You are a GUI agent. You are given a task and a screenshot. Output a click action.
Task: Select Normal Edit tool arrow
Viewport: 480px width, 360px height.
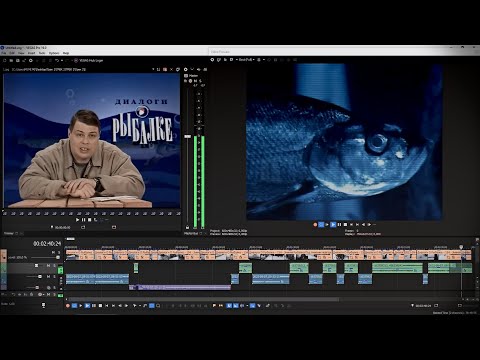134,306
